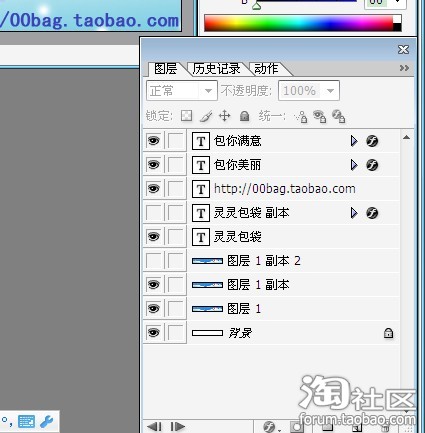Show the 灵灵包袋 副本 layer

pyautogui.click(x=153, y=213)
